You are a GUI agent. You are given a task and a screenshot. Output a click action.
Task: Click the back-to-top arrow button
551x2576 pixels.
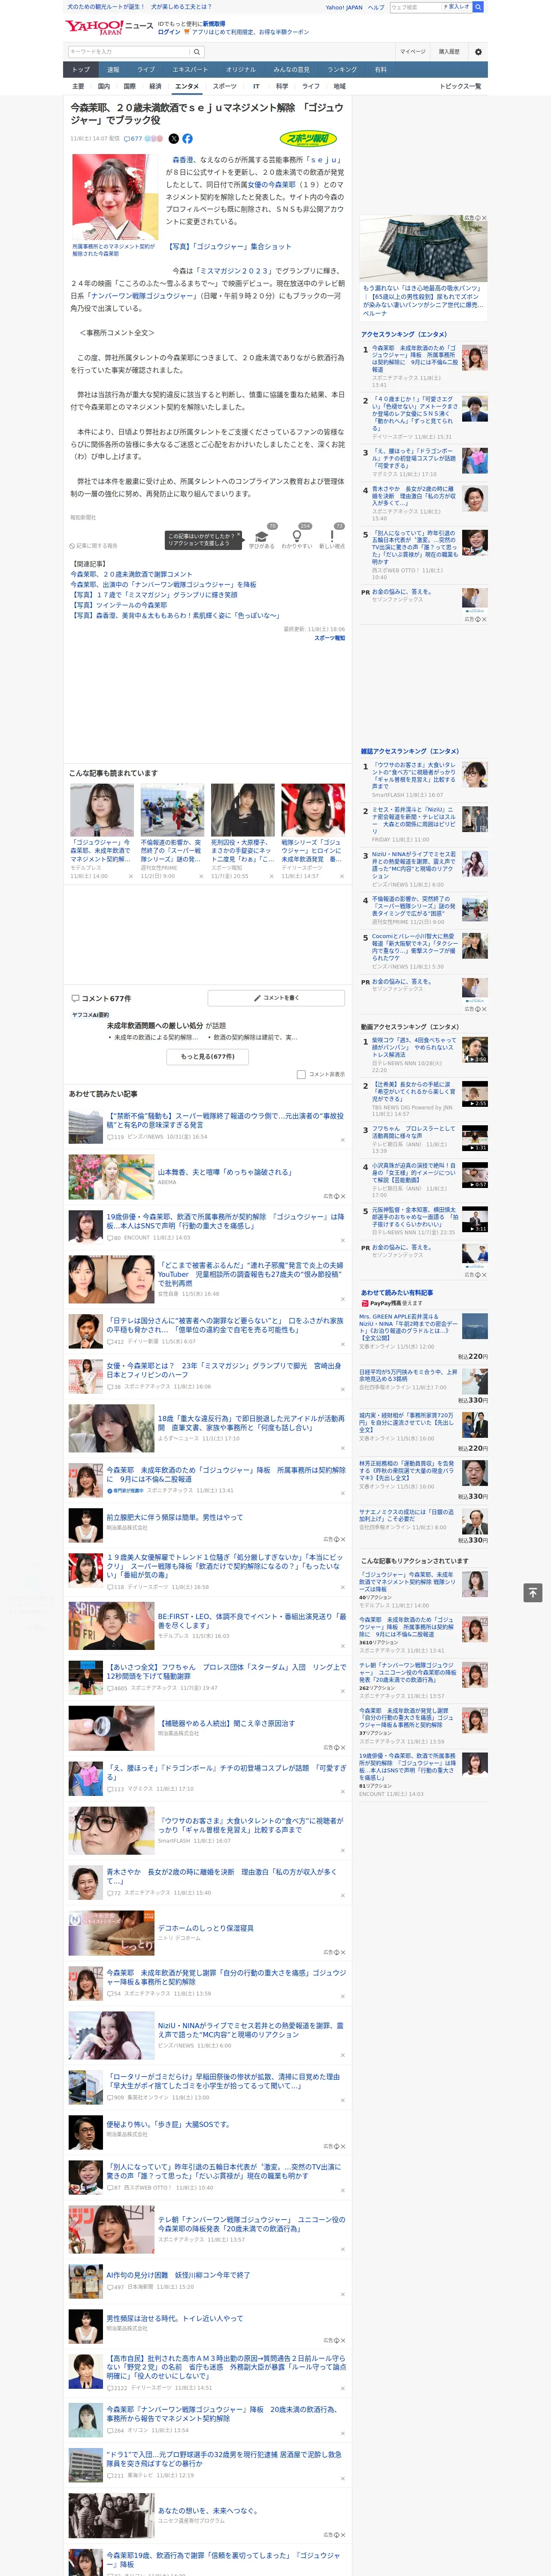coord(532,1593)
